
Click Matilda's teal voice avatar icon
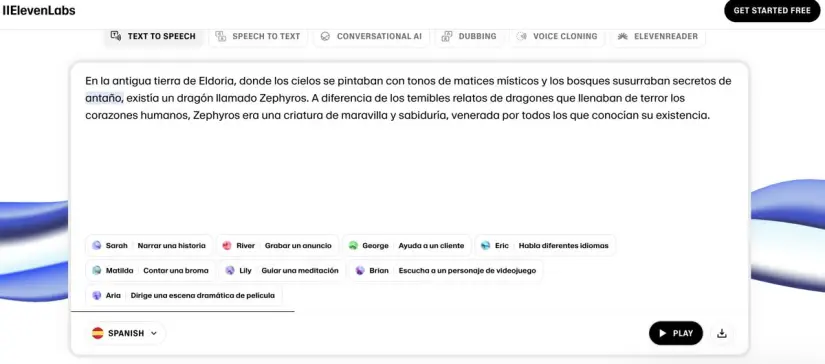pyautogui.click(x=96, y=271)
